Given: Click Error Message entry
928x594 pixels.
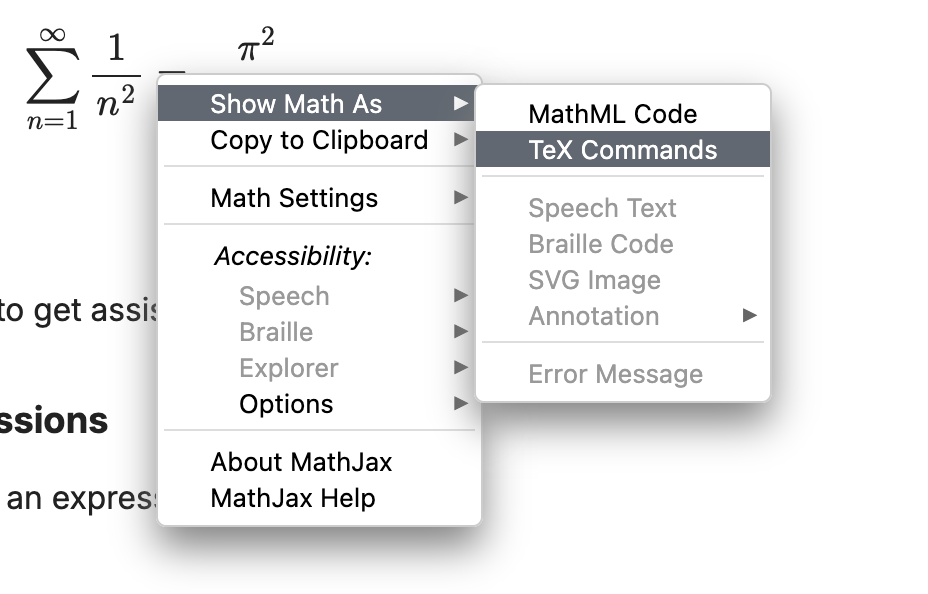Looking at the screenshot, I should point(615,374).
